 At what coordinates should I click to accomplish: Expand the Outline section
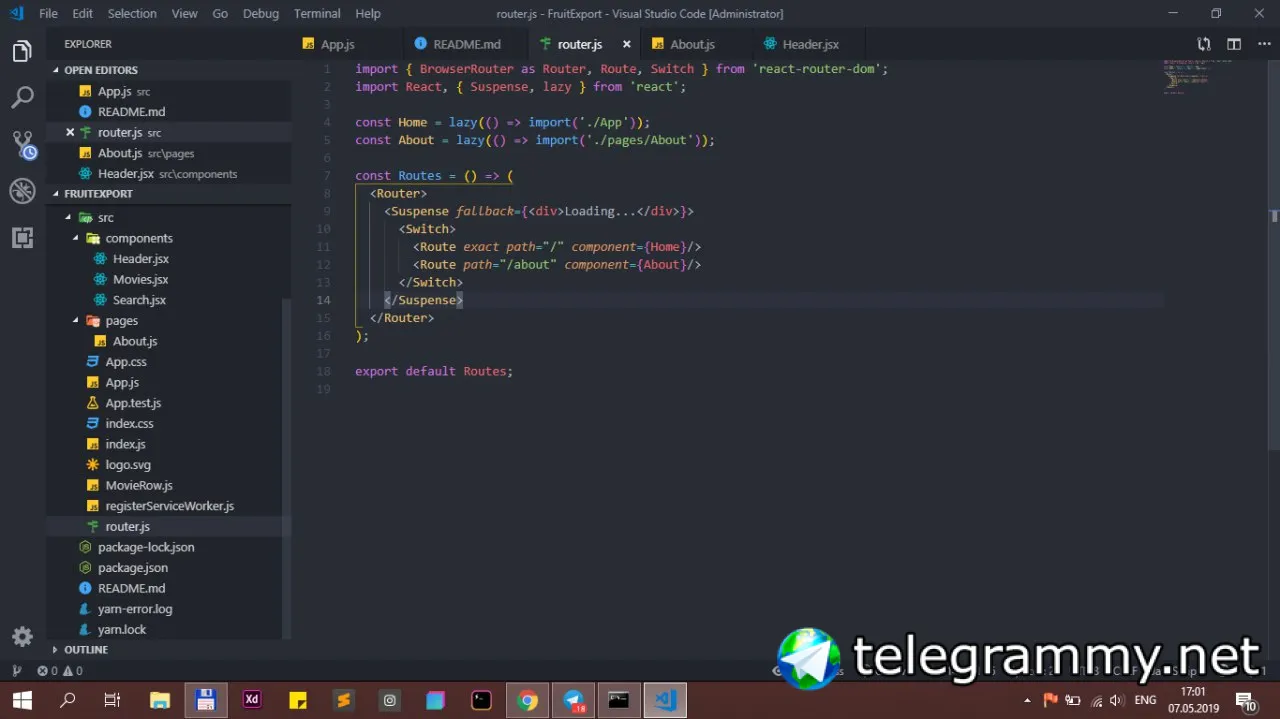pyautogui.click(x=86, y=649)
